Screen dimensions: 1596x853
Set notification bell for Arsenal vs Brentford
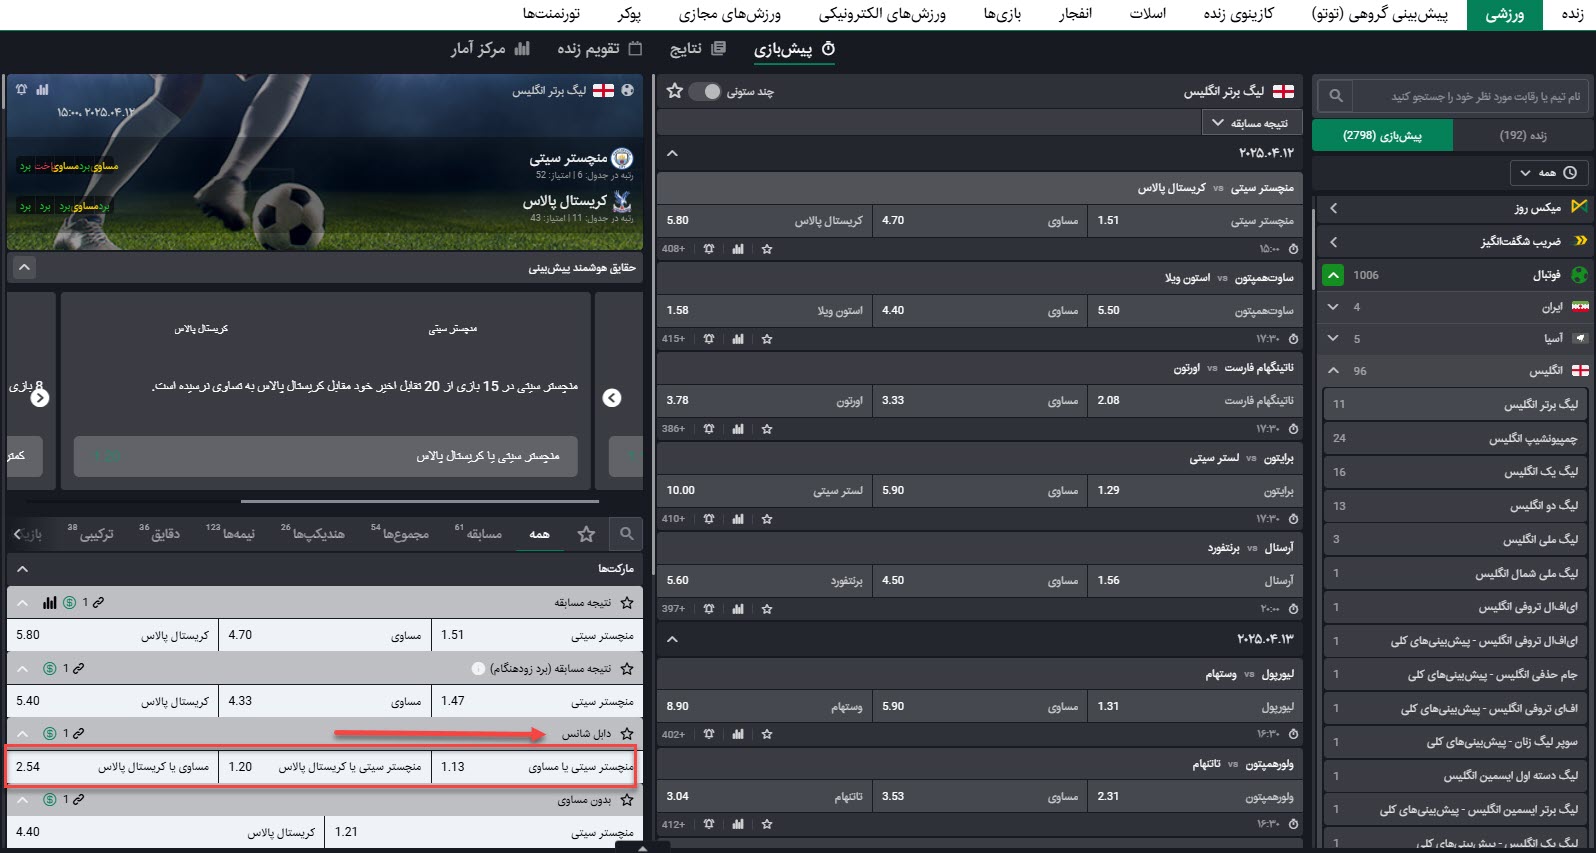click(709, 609)
